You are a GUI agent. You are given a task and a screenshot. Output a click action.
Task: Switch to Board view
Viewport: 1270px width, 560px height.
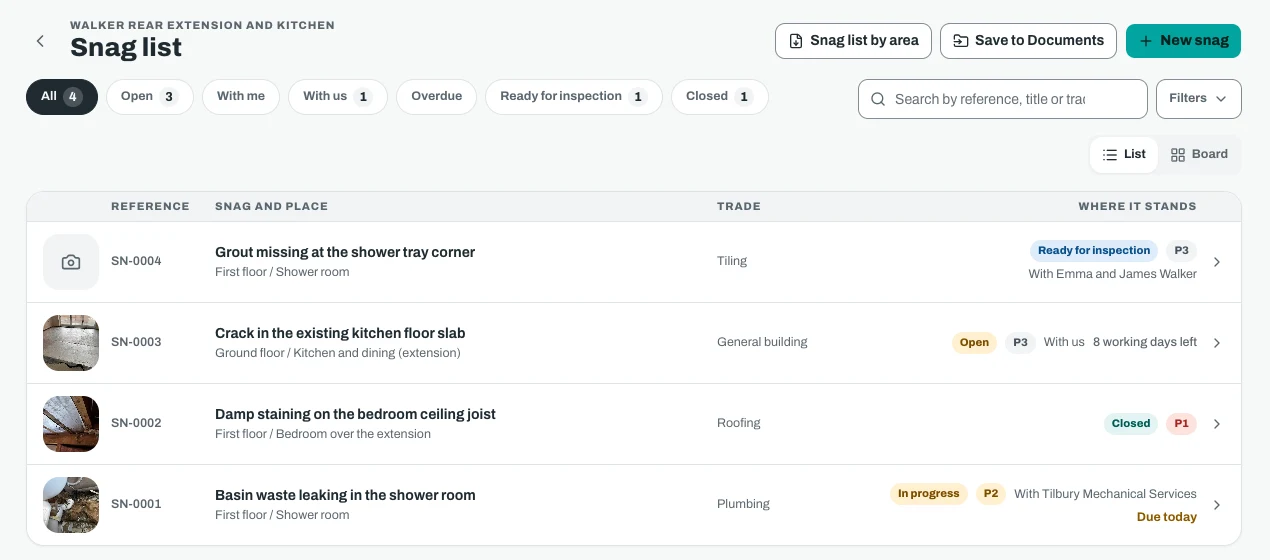[1199, 155]
